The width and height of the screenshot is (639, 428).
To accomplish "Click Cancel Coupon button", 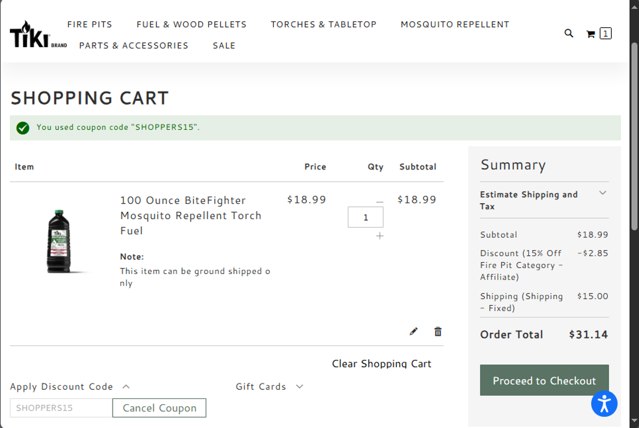I will (x=159, y=408).
